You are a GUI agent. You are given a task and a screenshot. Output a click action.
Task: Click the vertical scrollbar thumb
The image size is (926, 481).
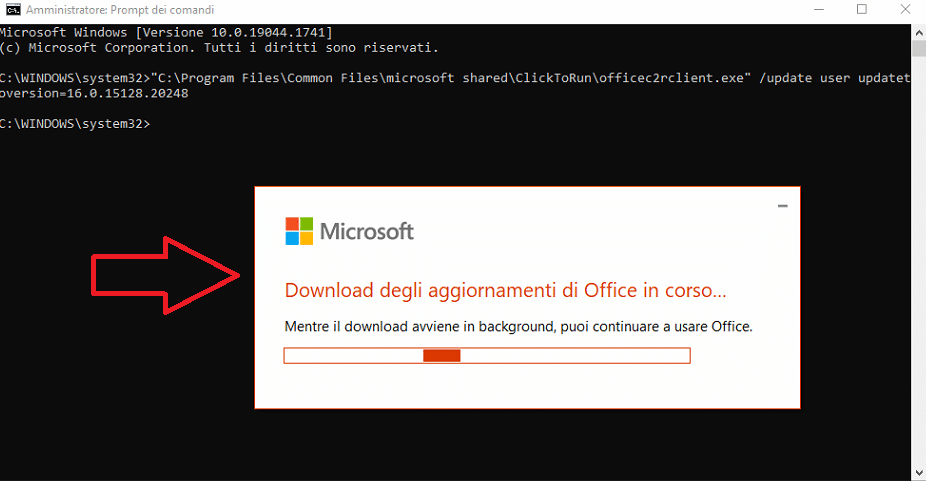coord(919,48)
